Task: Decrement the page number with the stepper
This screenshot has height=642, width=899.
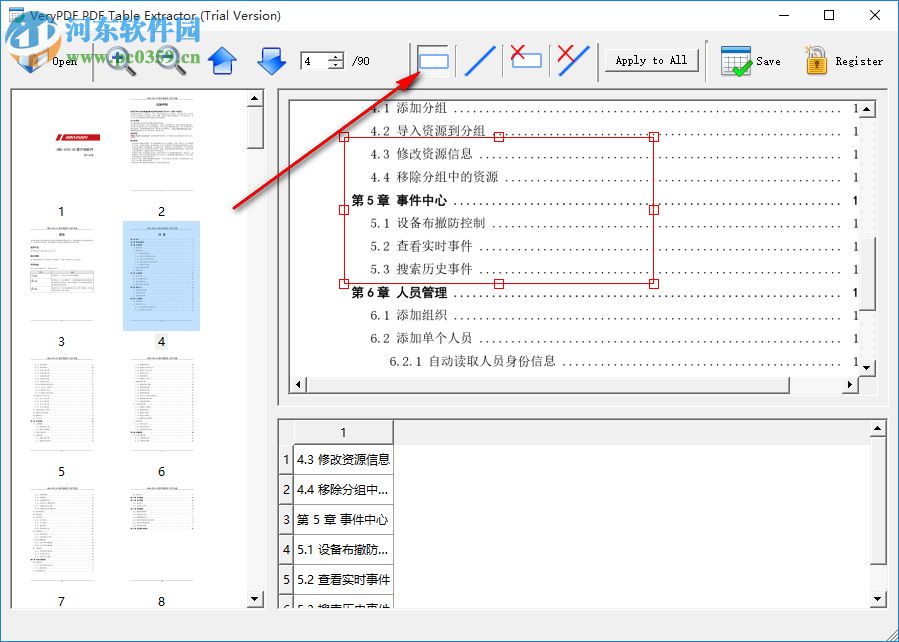Action: point(336,66)
